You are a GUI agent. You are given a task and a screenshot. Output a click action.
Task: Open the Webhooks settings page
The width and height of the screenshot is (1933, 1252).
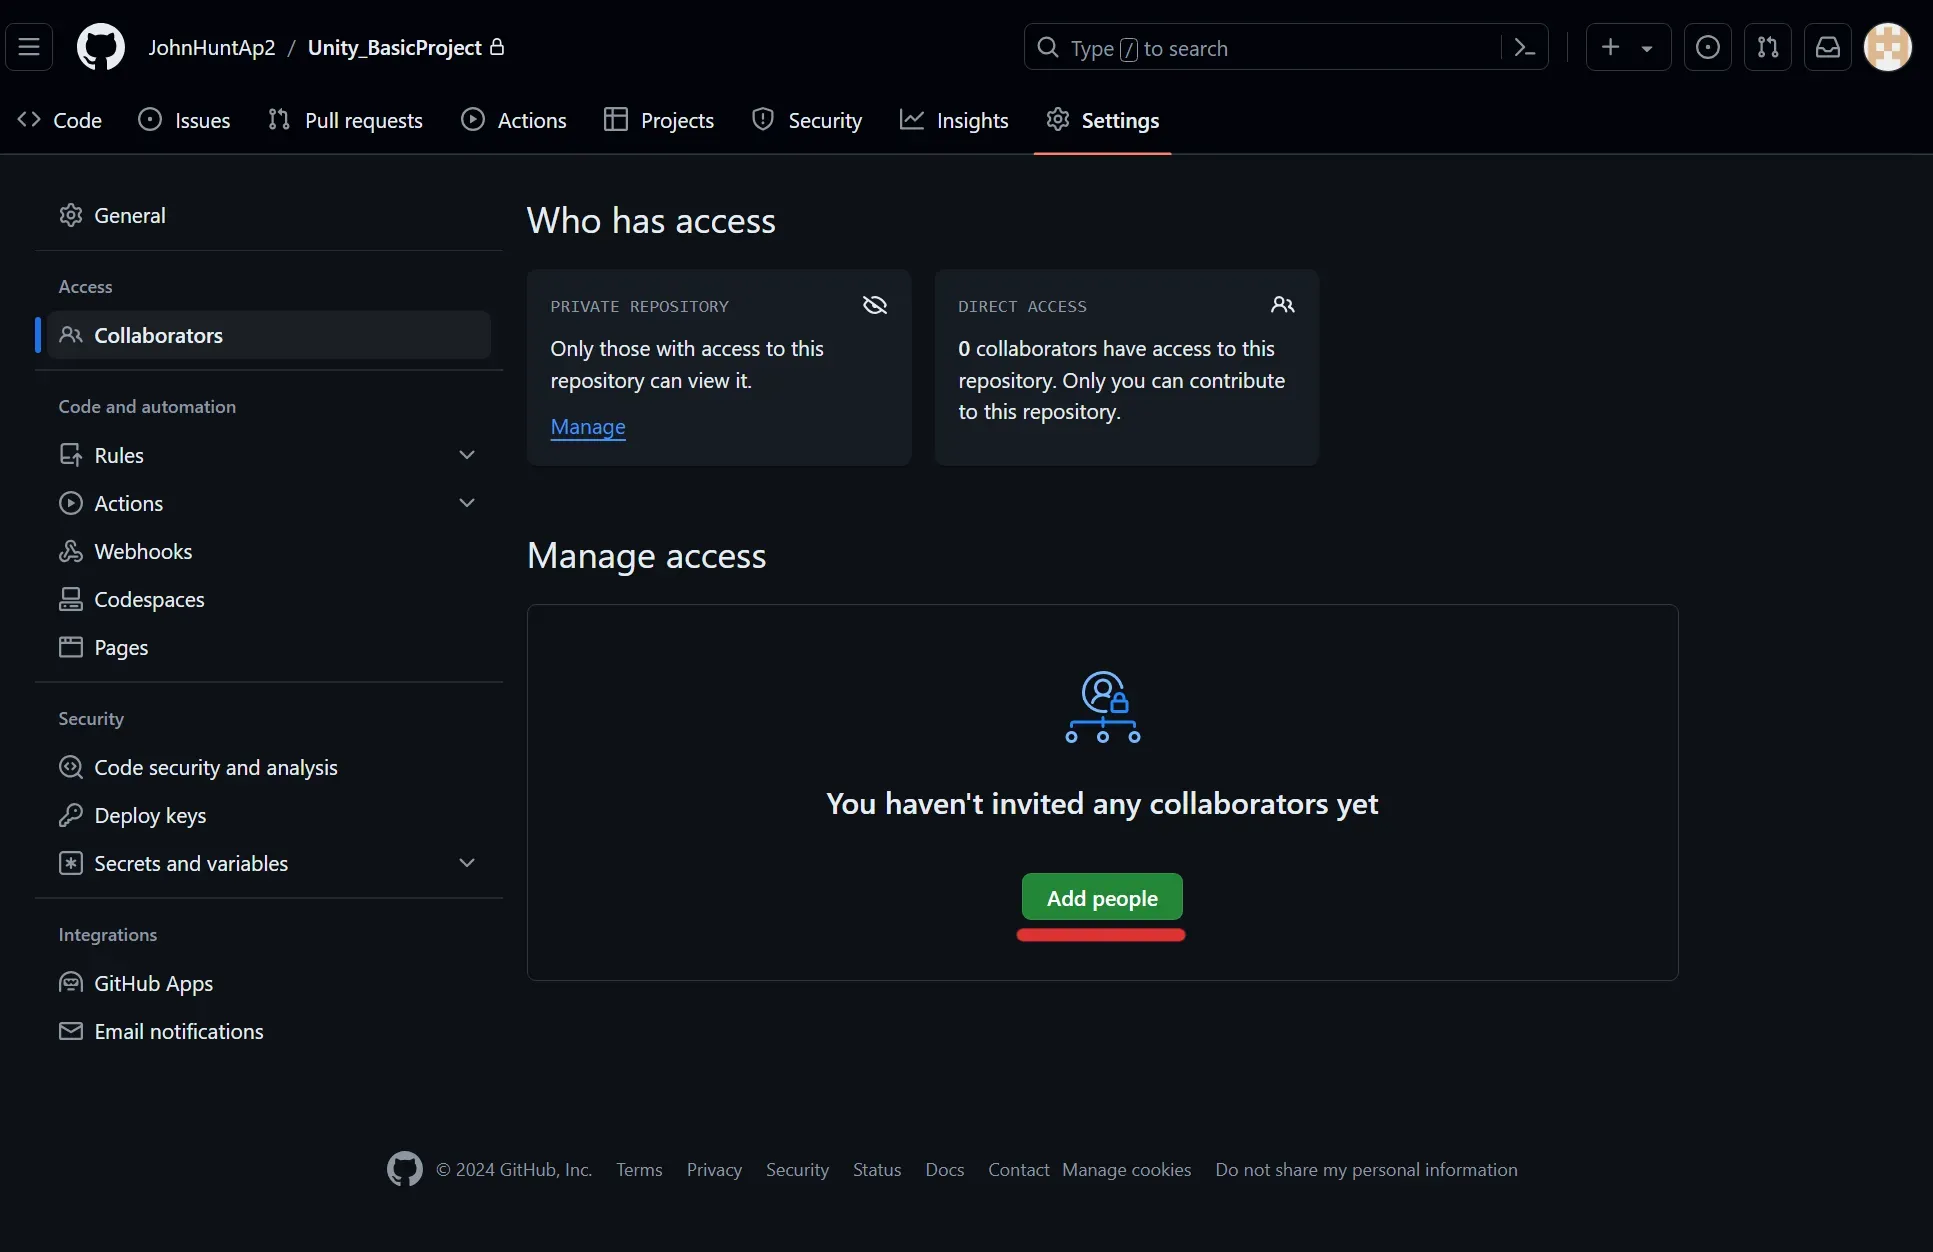[x=143, y=551]
